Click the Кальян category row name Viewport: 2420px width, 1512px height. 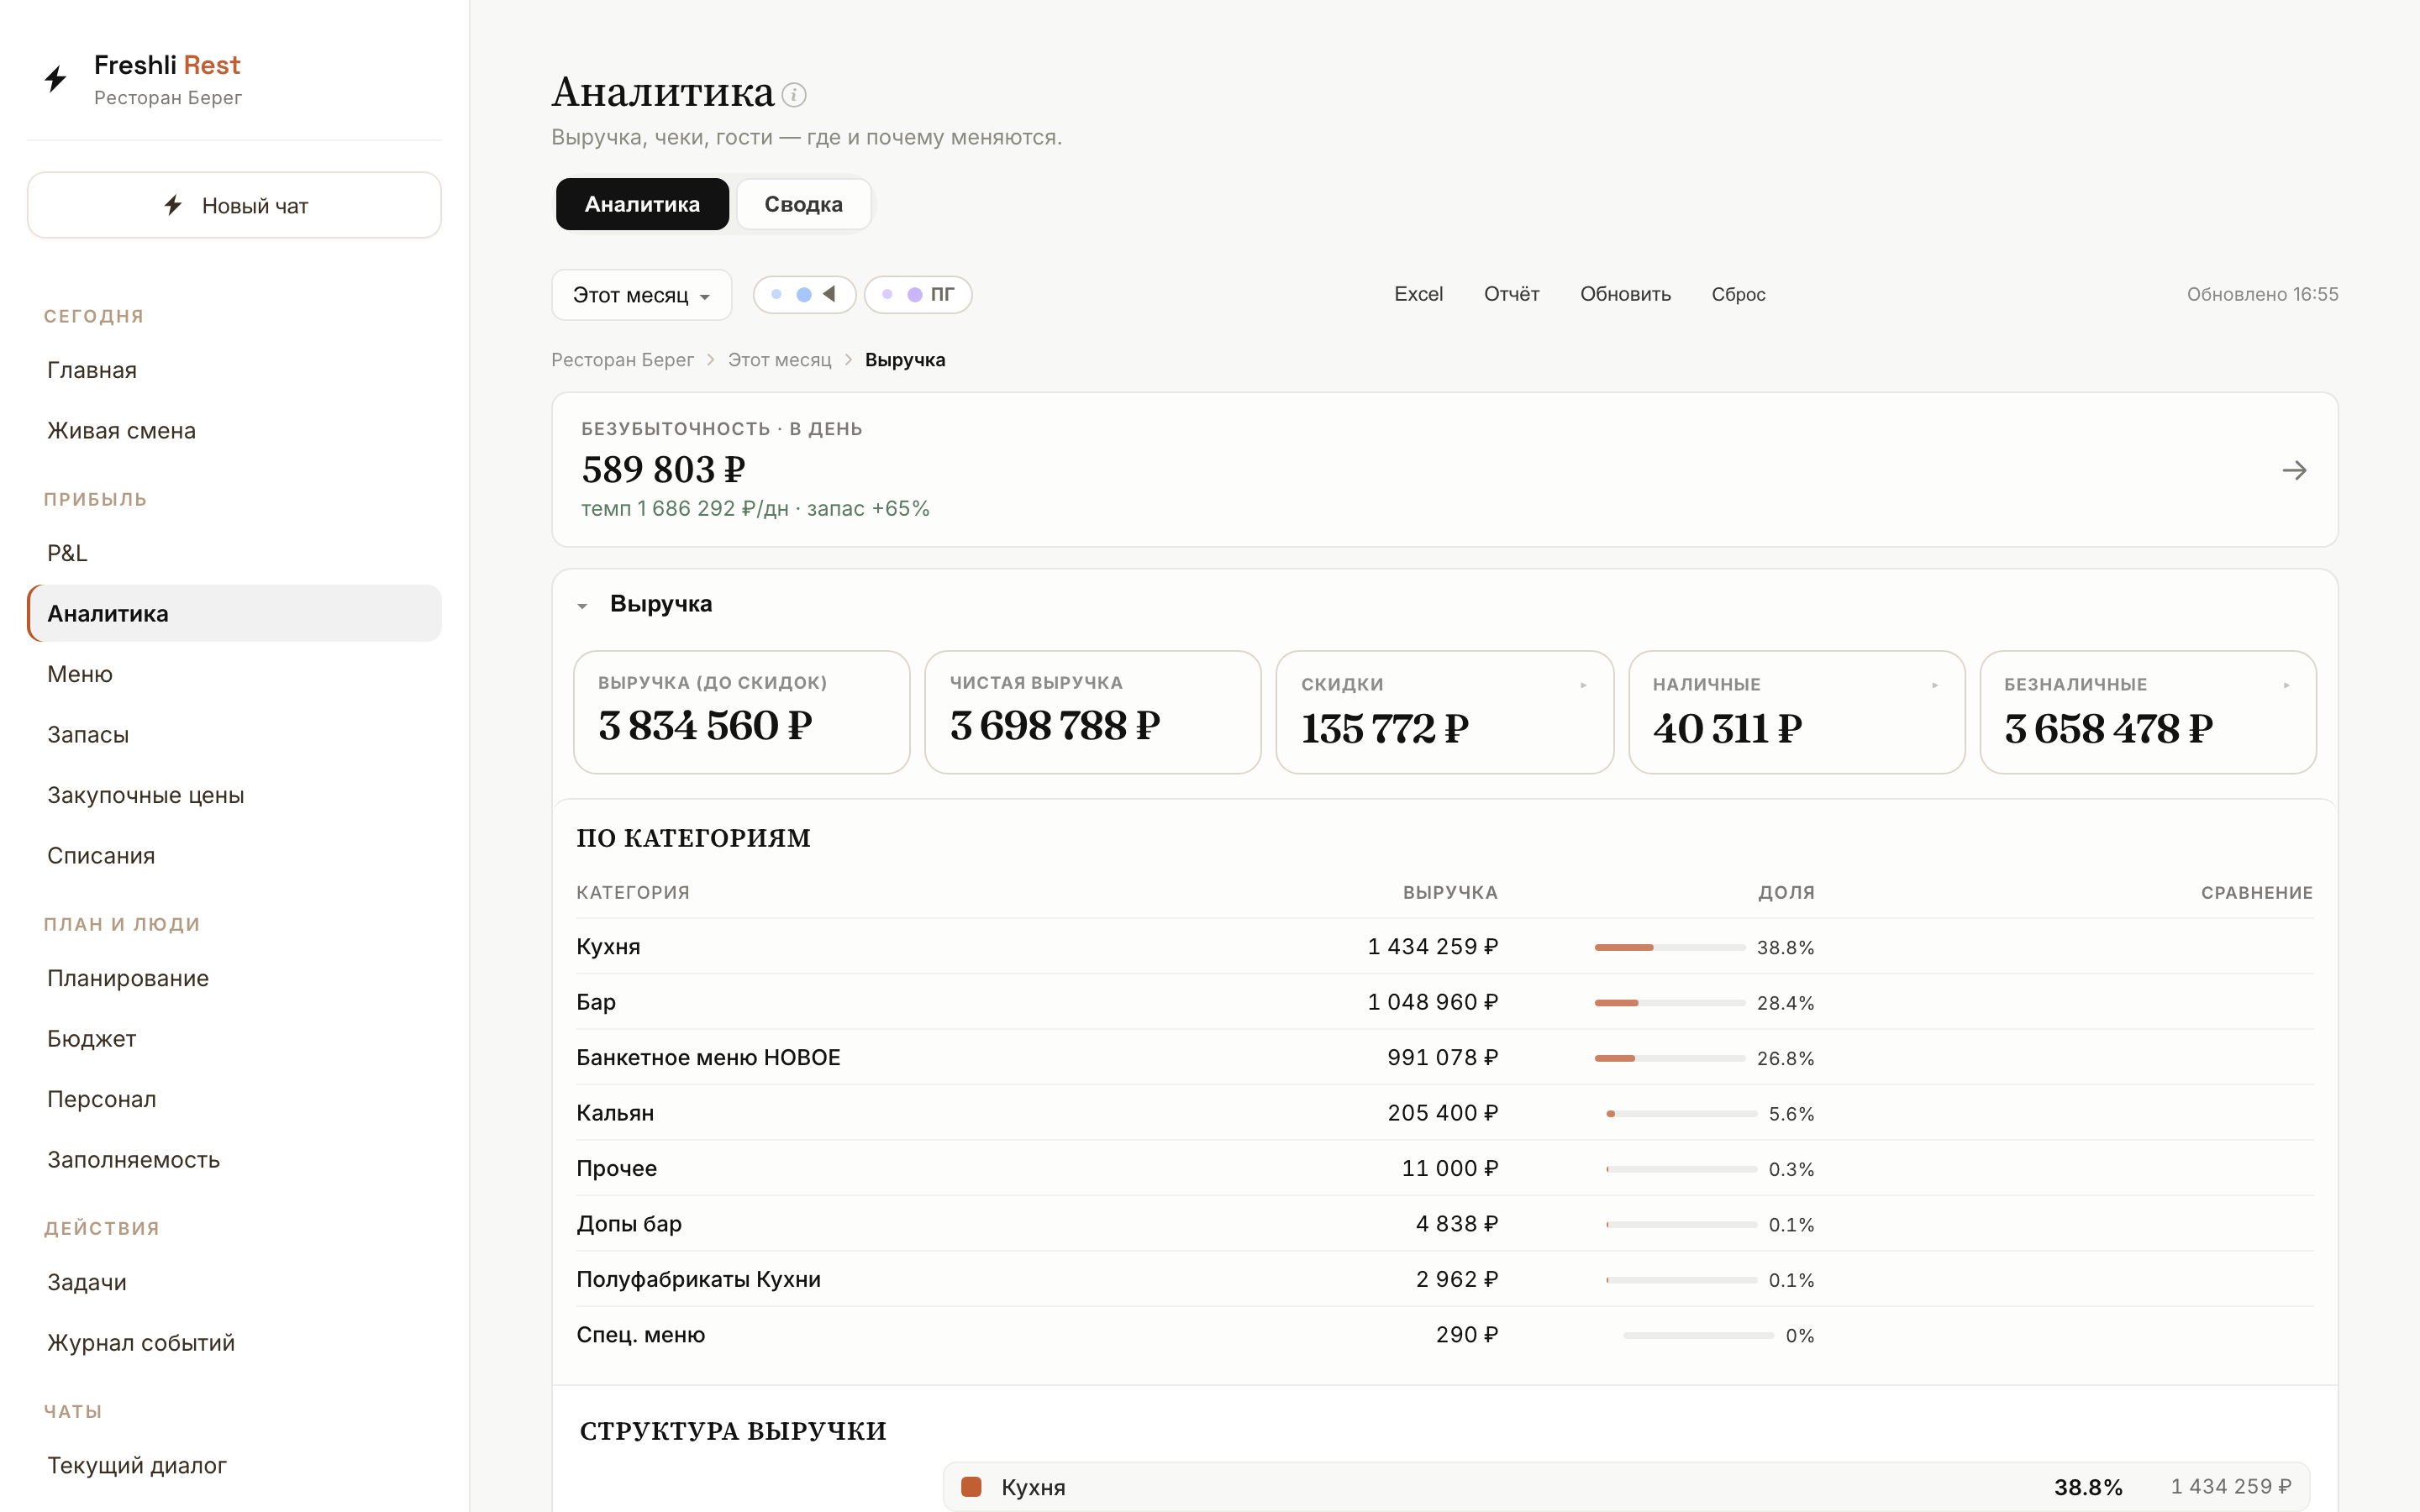615,1113
